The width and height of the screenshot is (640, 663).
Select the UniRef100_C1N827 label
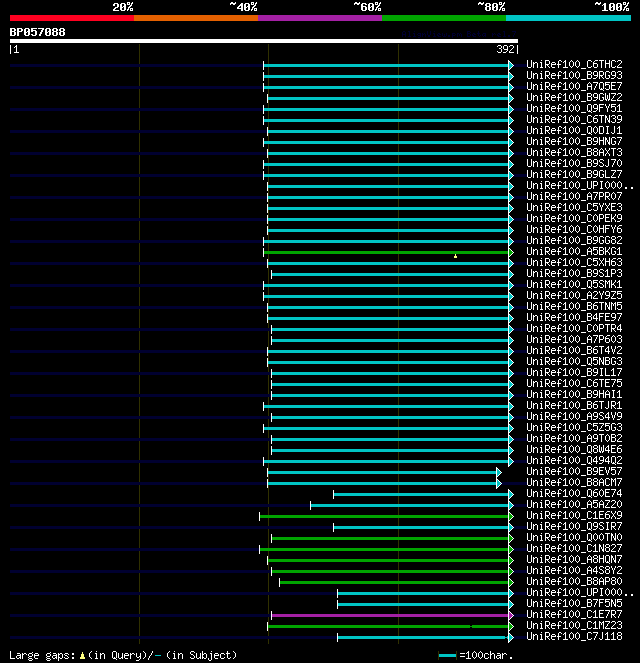574,548
